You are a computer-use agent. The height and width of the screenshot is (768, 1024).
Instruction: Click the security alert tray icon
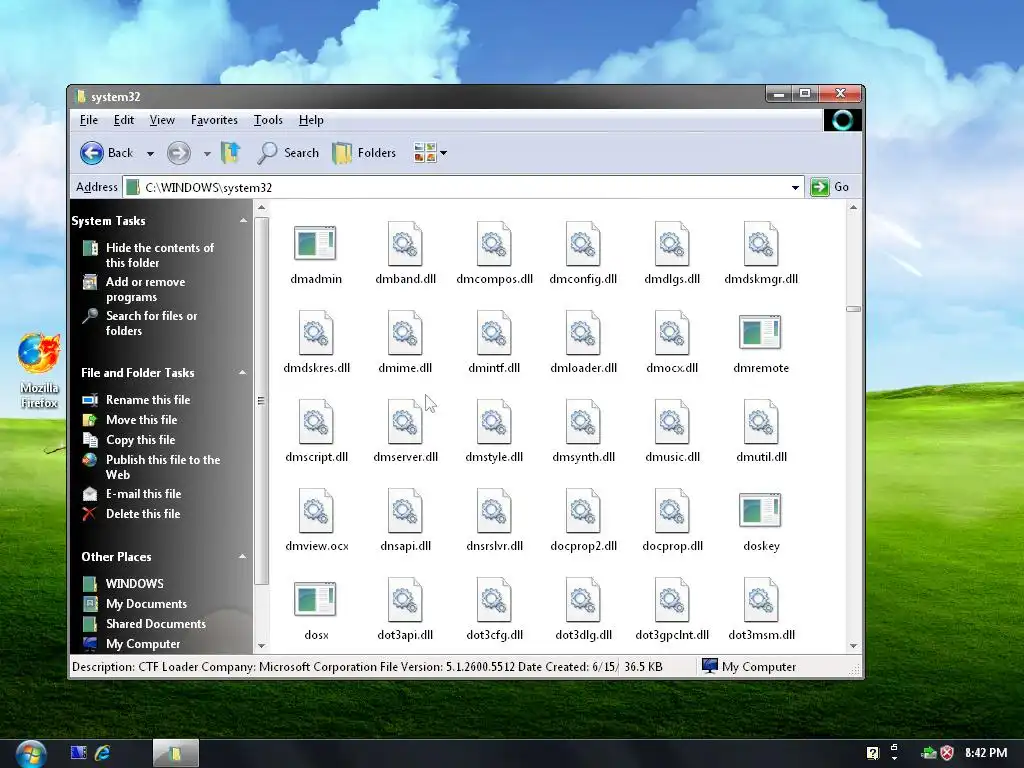tap(946, 753)
